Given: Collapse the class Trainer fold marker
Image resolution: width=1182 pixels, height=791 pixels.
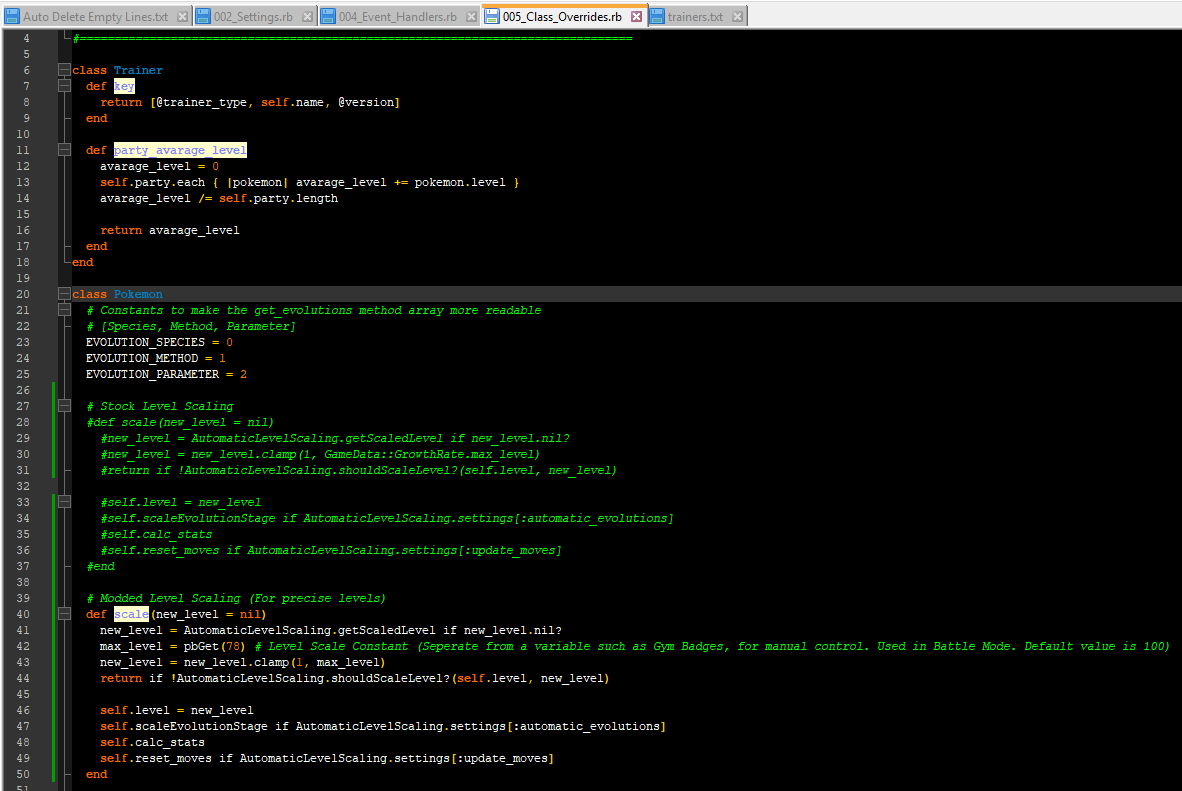Looking at the screenshot, I should 65,70.
